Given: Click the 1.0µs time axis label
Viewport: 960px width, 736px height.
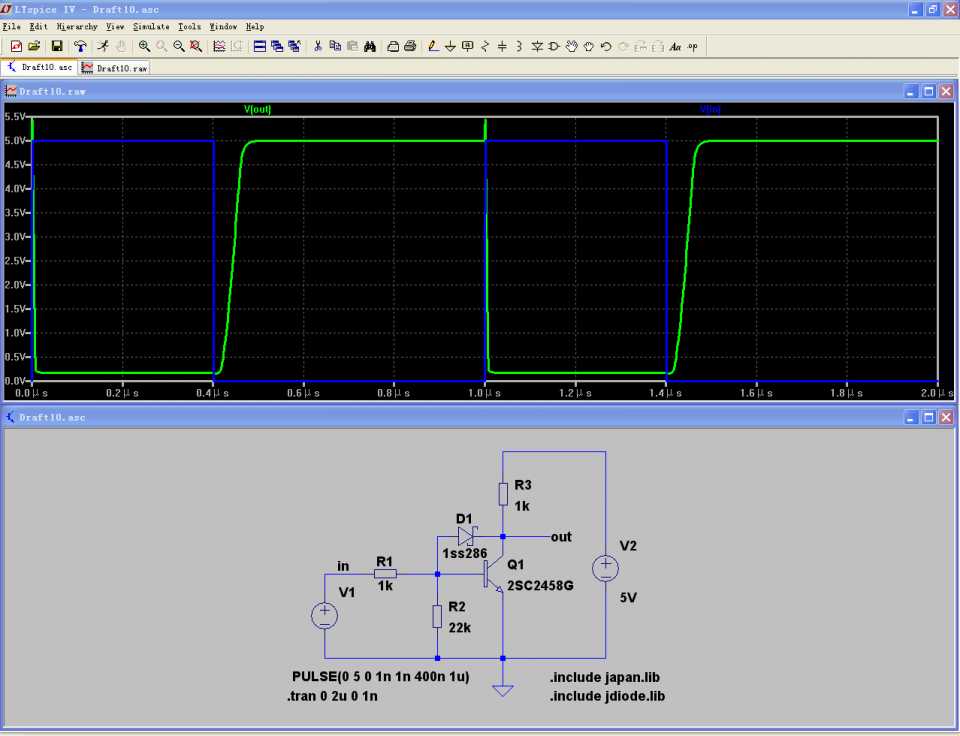Looking at the screenshot, I should click(484, 393).
